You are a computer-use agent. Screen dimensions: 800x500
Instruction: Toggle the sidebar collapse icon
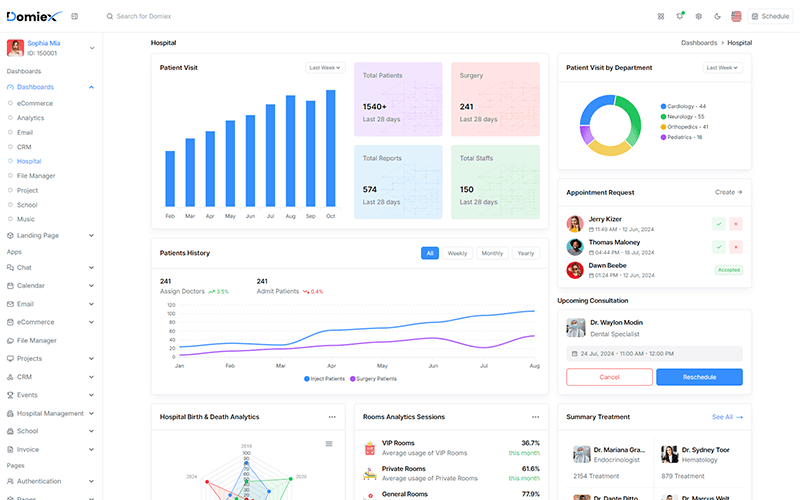(74, 16)
